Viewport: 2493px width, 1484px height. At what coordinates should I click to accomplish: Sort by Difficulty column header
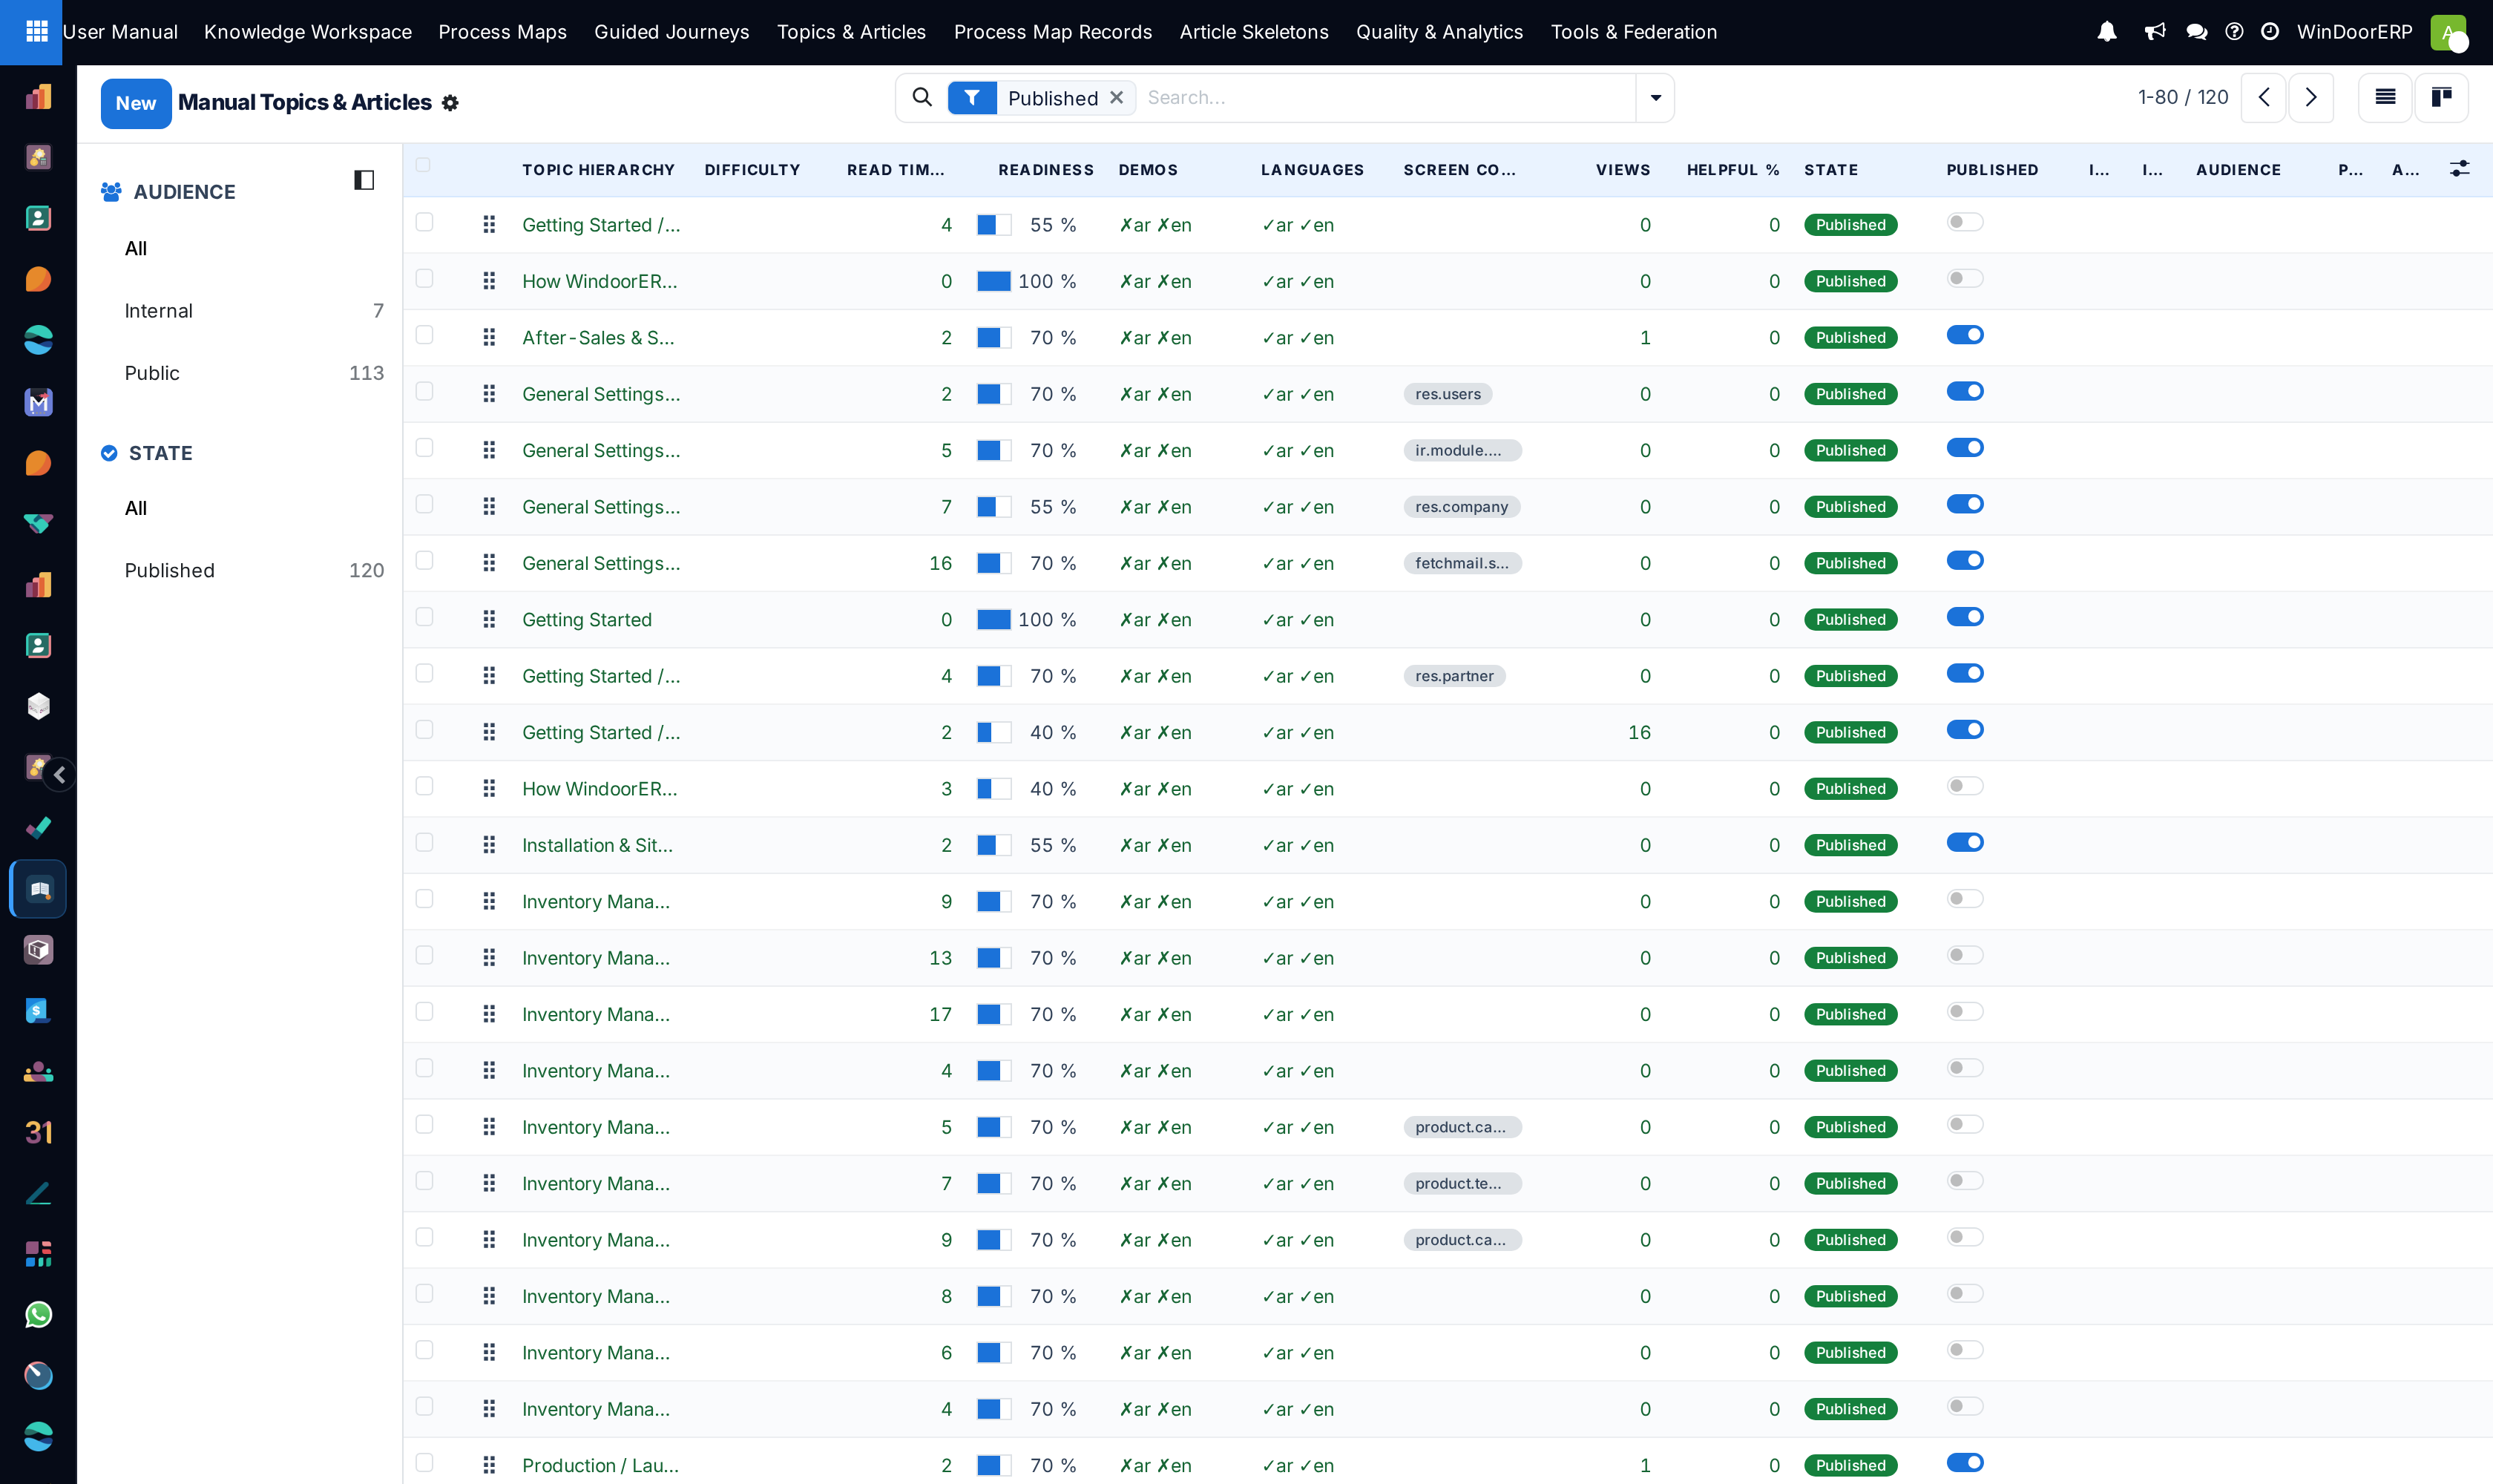point(752,170)
